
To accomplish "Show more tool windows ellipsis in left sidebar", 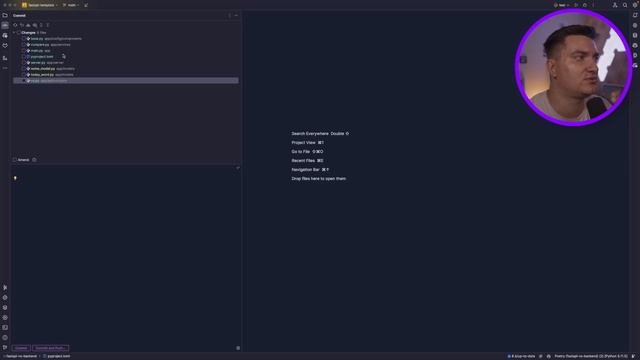I will 5,68.
